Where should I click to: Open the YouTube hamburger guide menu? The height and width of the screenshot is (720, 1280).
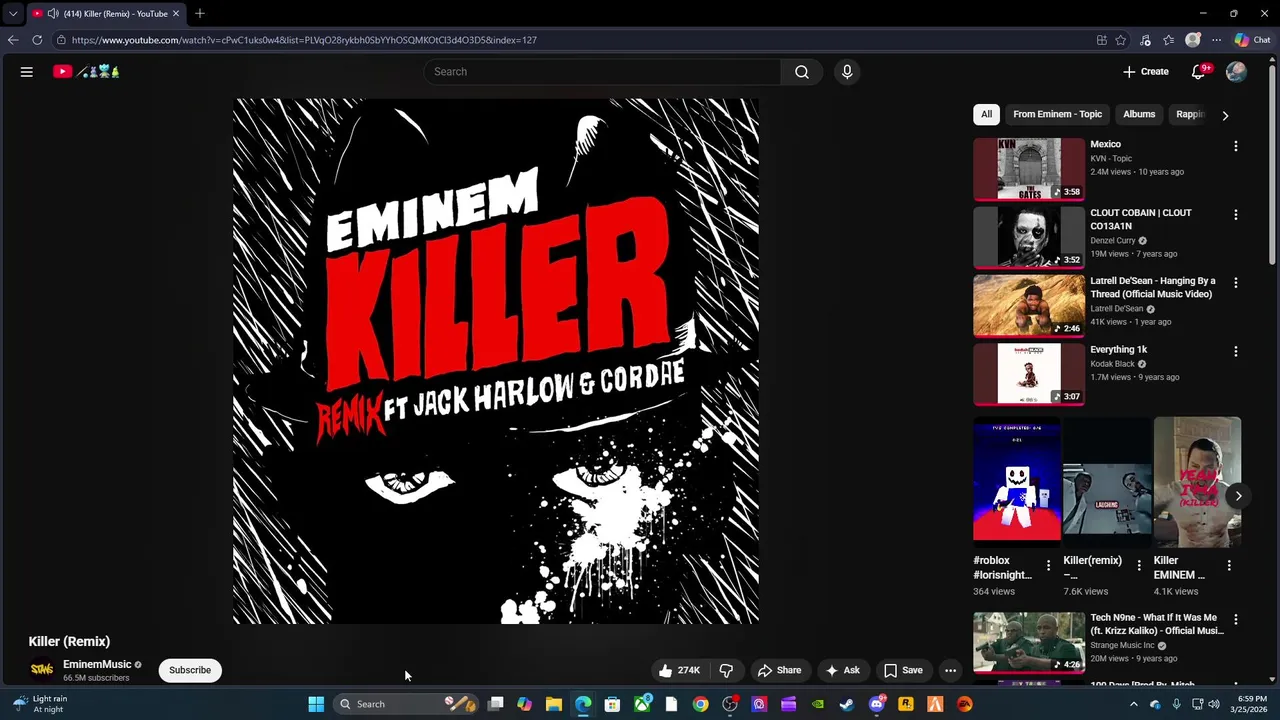point(27,72)
